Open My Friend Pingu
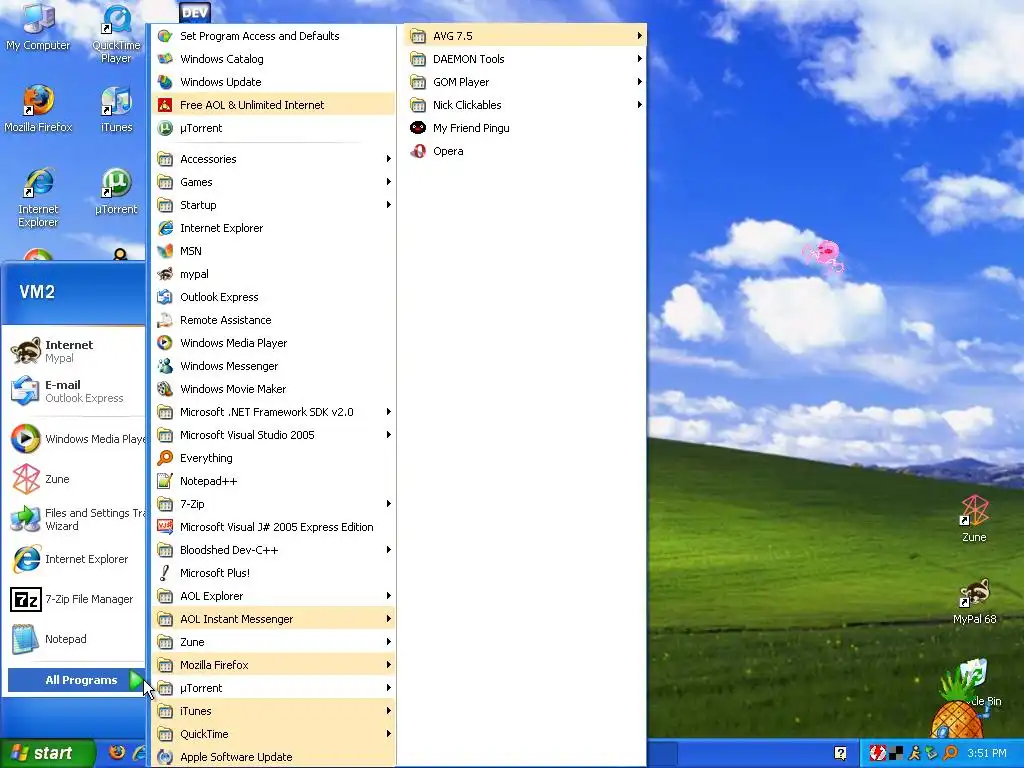The height and width of the screenshot is (768, 1024). pos(526,128)
